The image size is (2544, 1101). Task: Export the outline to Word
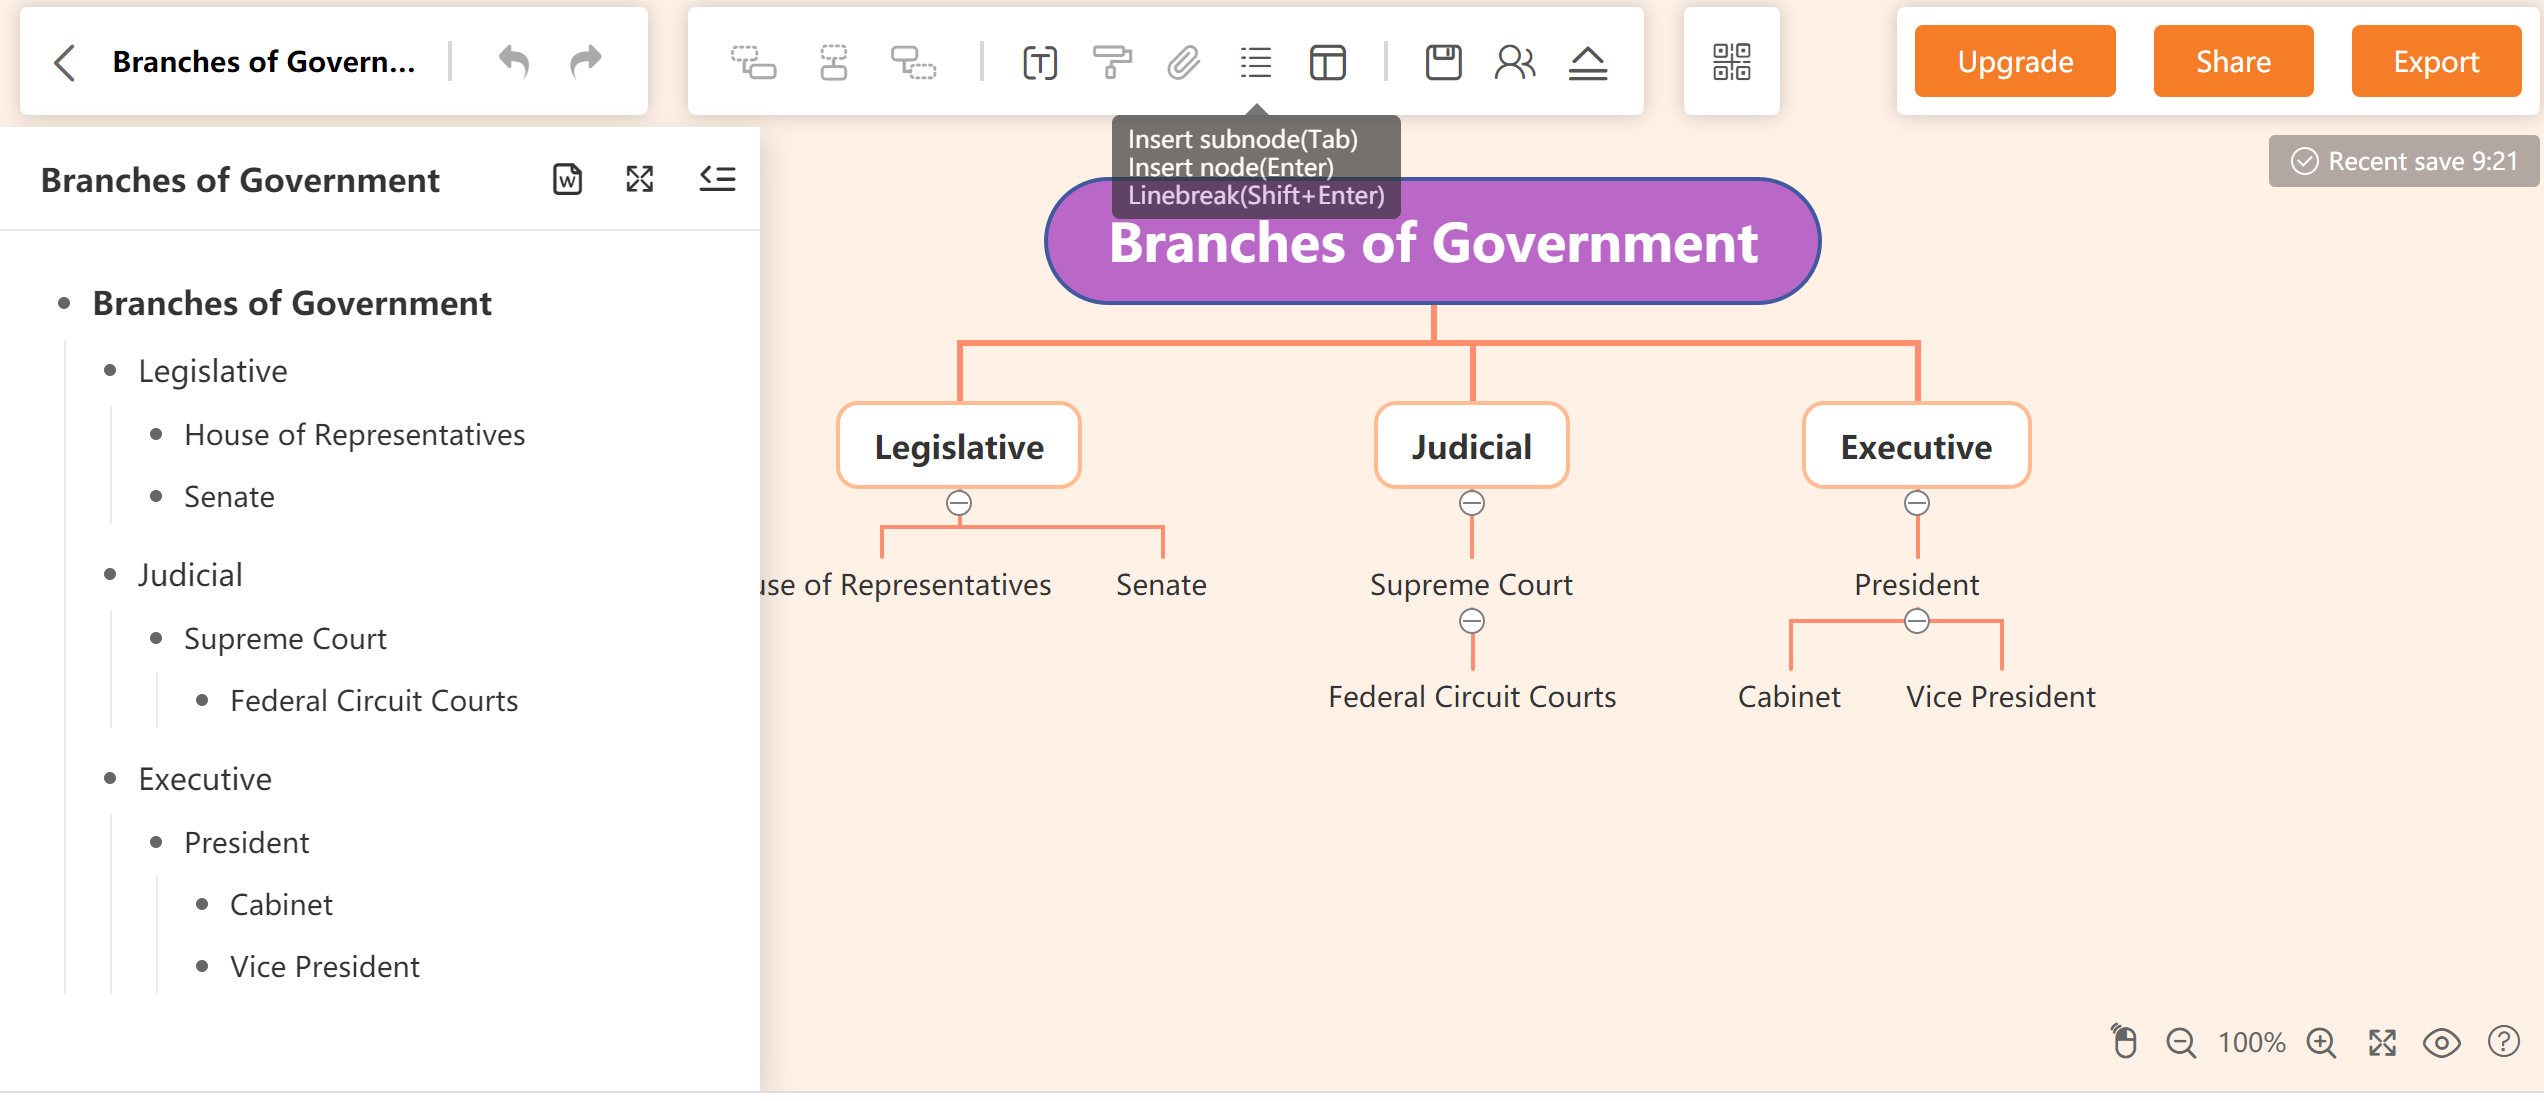[x=566, y=179]
